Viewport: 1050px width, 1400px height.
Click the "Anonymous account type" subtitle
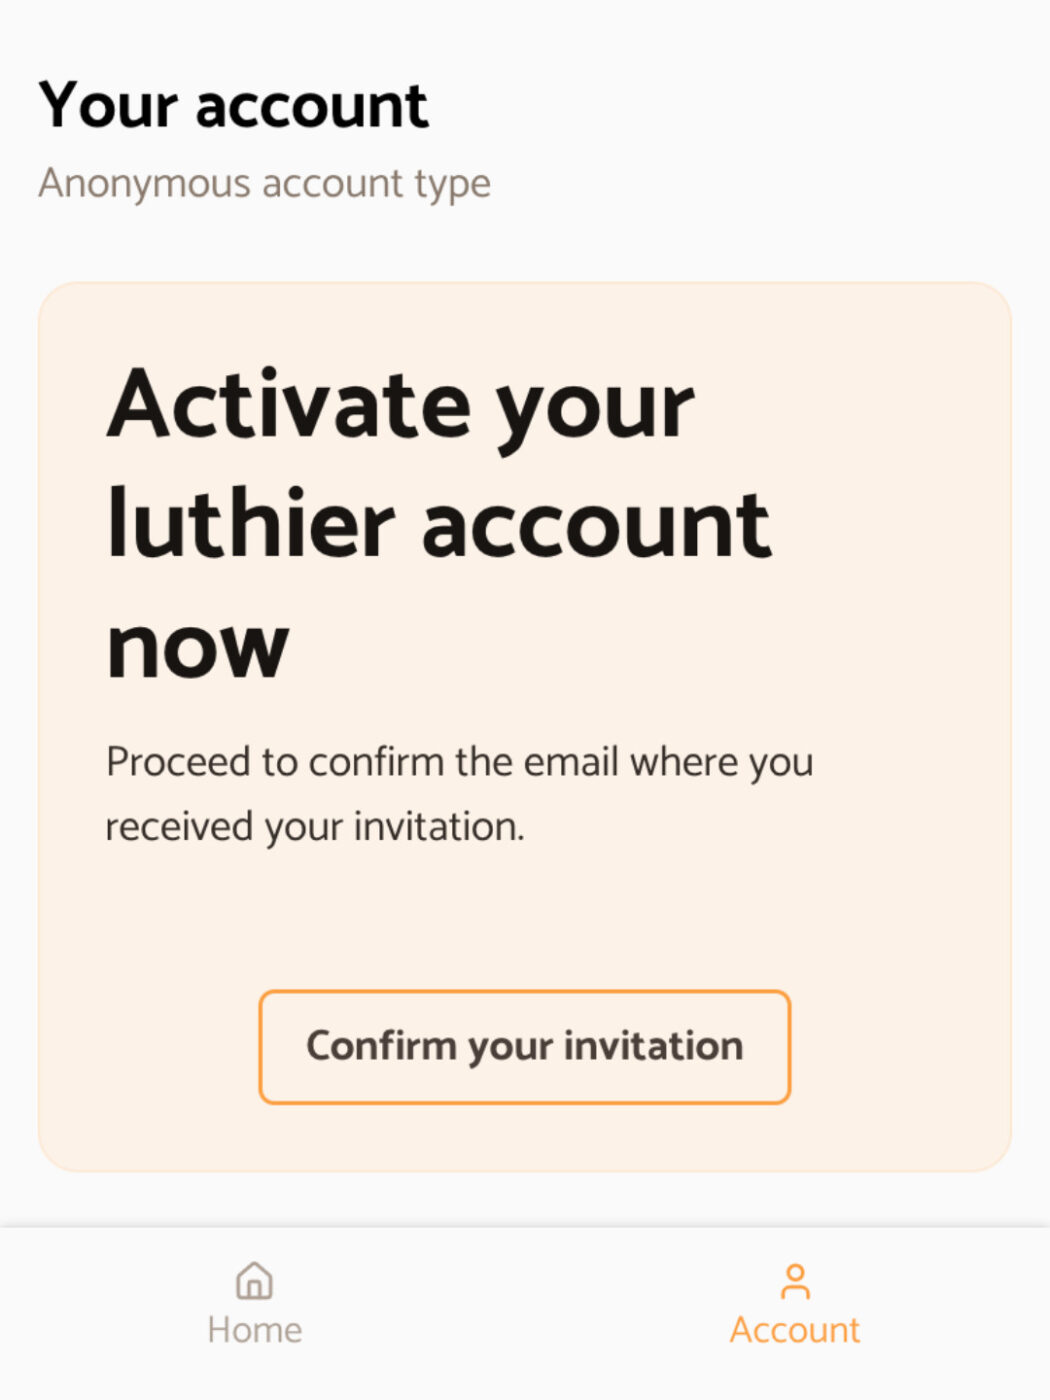(x=265, y=184)
